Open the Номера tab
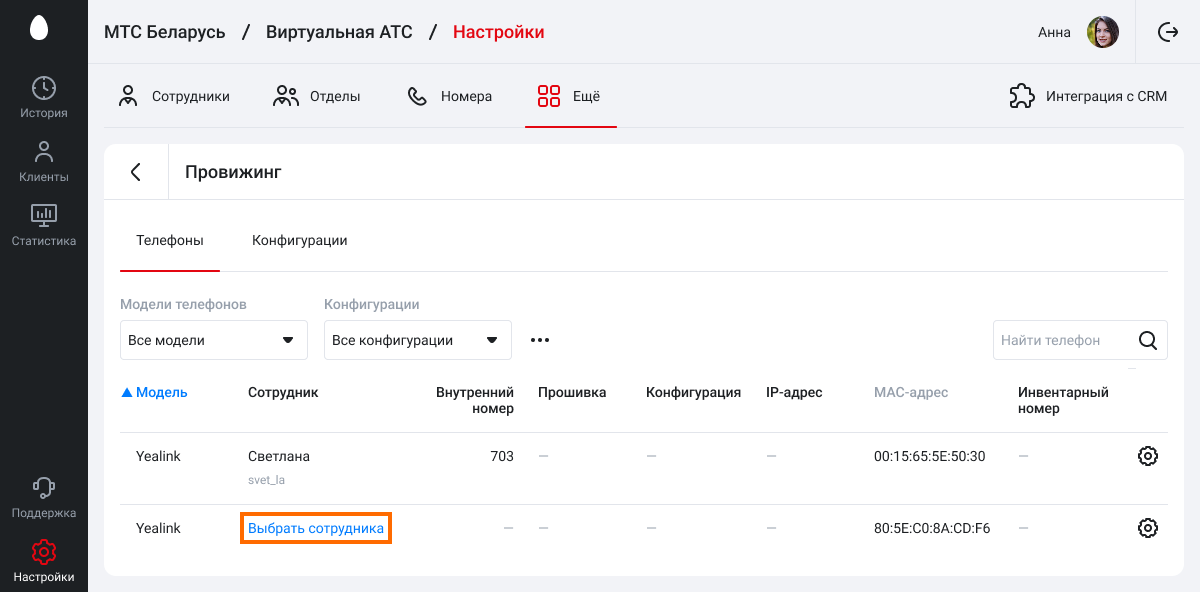Image resolution: width=1200 pixels, height=592 pixels. [450, 97]
